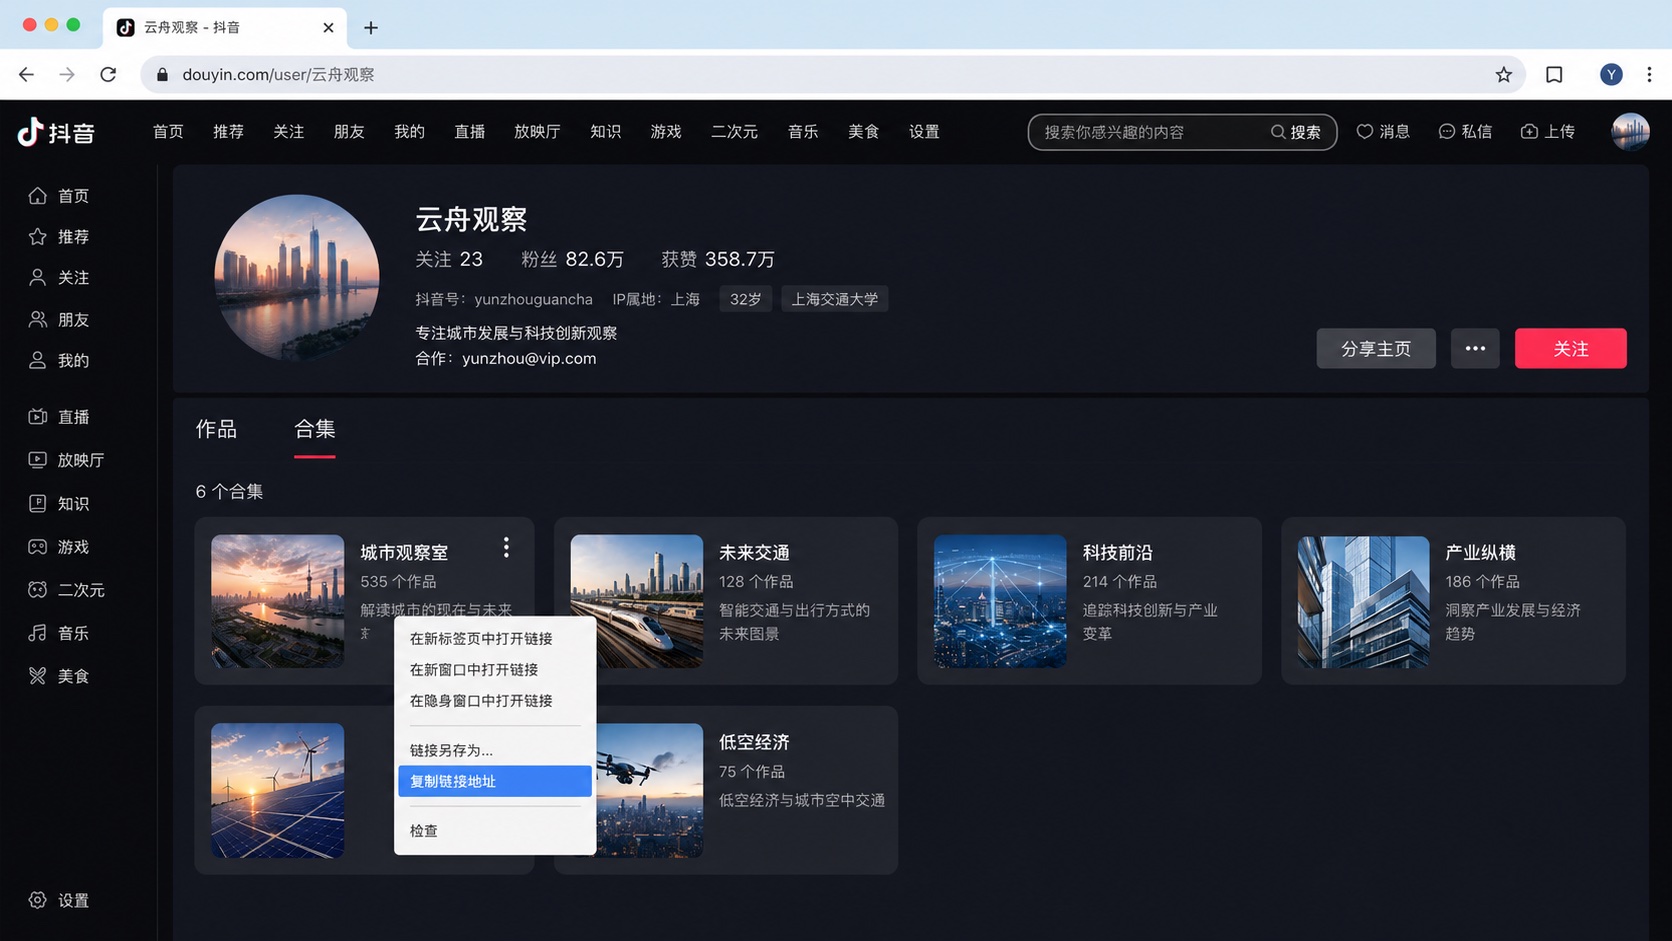The width and height of the screenshot is (1672, 941).
Task: Choose 在新窗口中打开链接 from context menu
Action: pyautogui.click(x=495, y=669)
